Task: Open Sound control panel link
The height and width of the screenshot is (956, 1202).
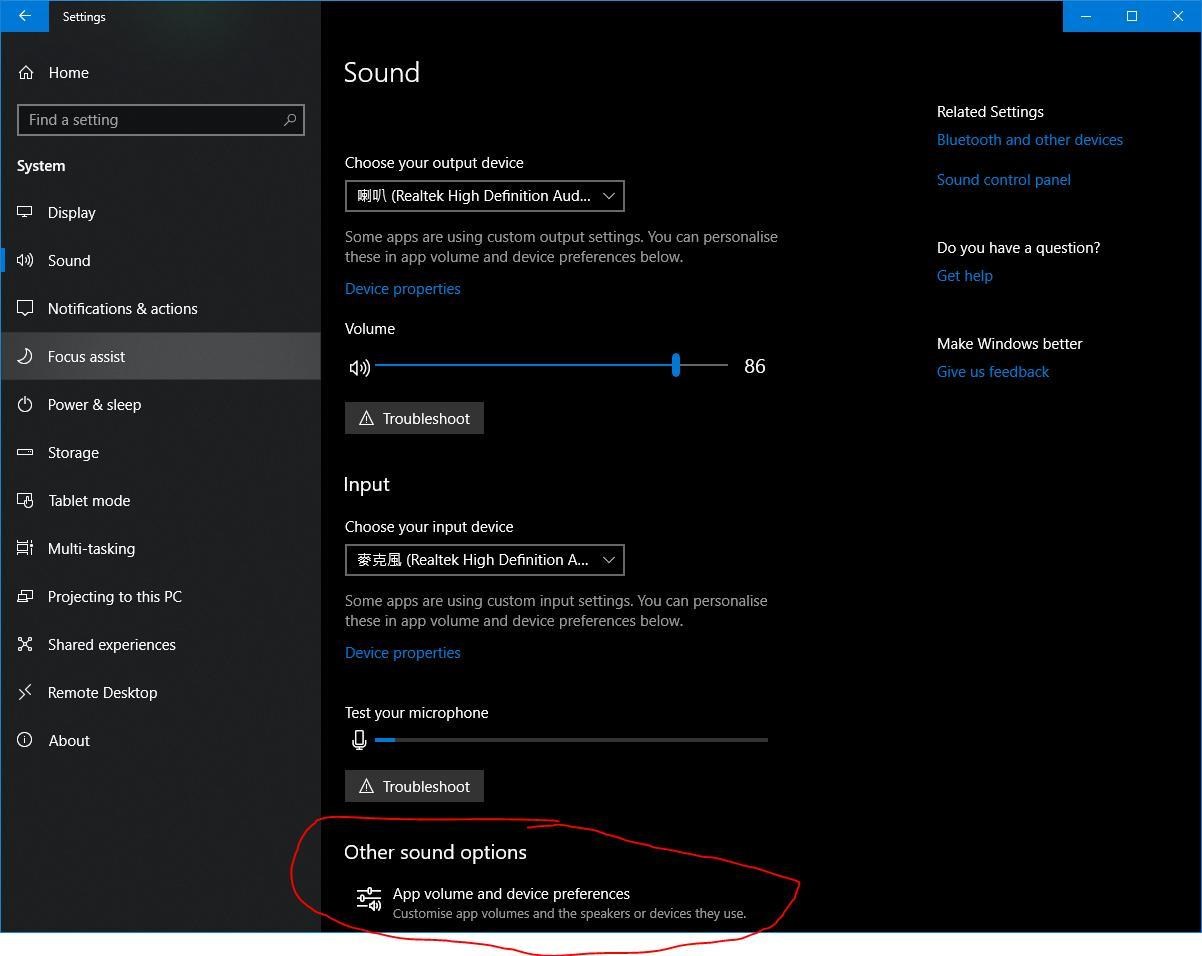Action: 1003,180
